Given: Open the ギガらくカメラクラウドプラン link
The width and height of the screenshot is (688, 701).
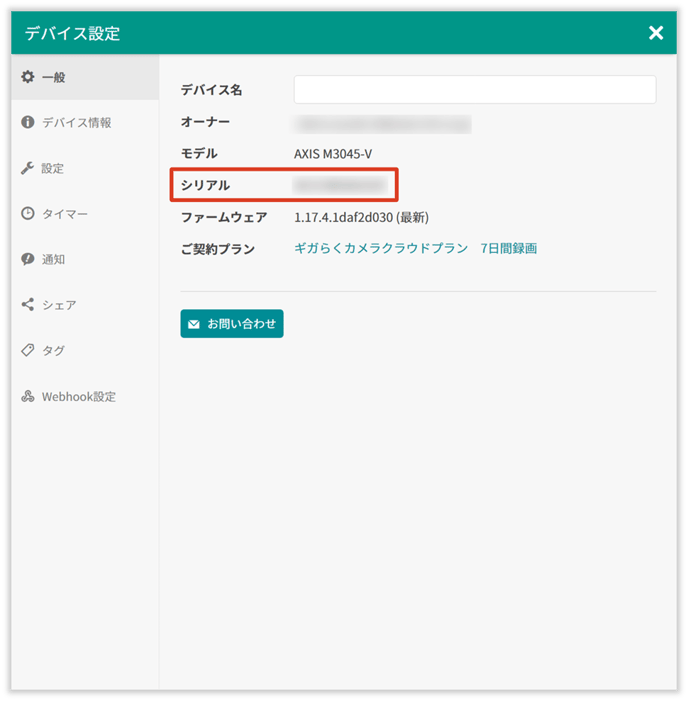Looking at the screenshot, I should (x=380, y=248).
